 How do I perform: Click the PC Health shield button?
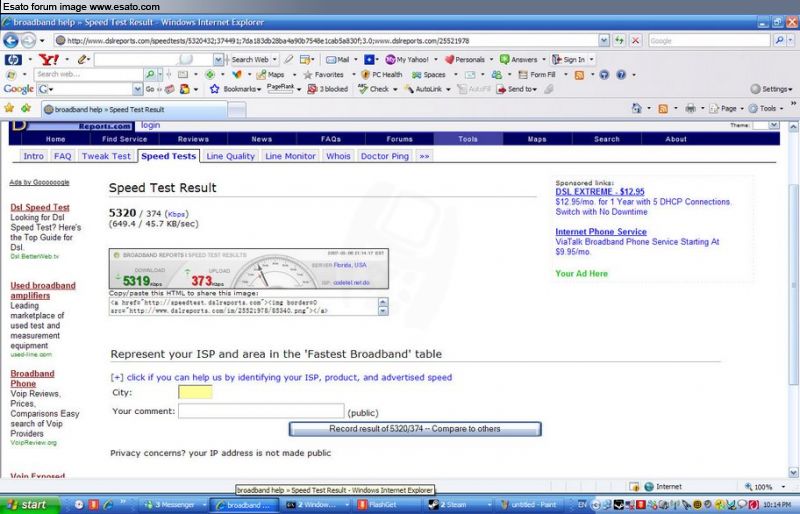(x=382, y=75)
